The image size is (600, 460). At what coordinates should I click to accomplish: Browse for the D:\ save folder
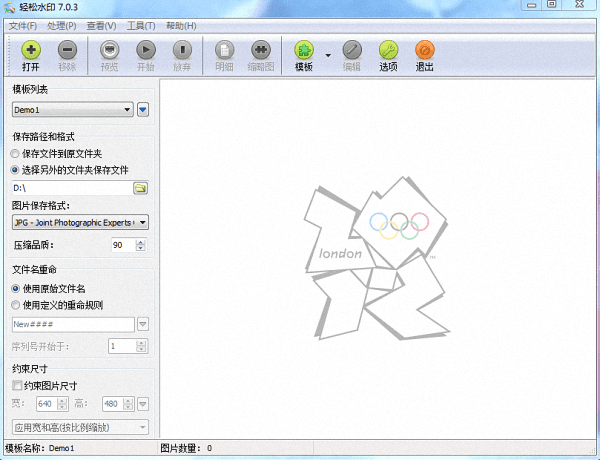point(140,188)
